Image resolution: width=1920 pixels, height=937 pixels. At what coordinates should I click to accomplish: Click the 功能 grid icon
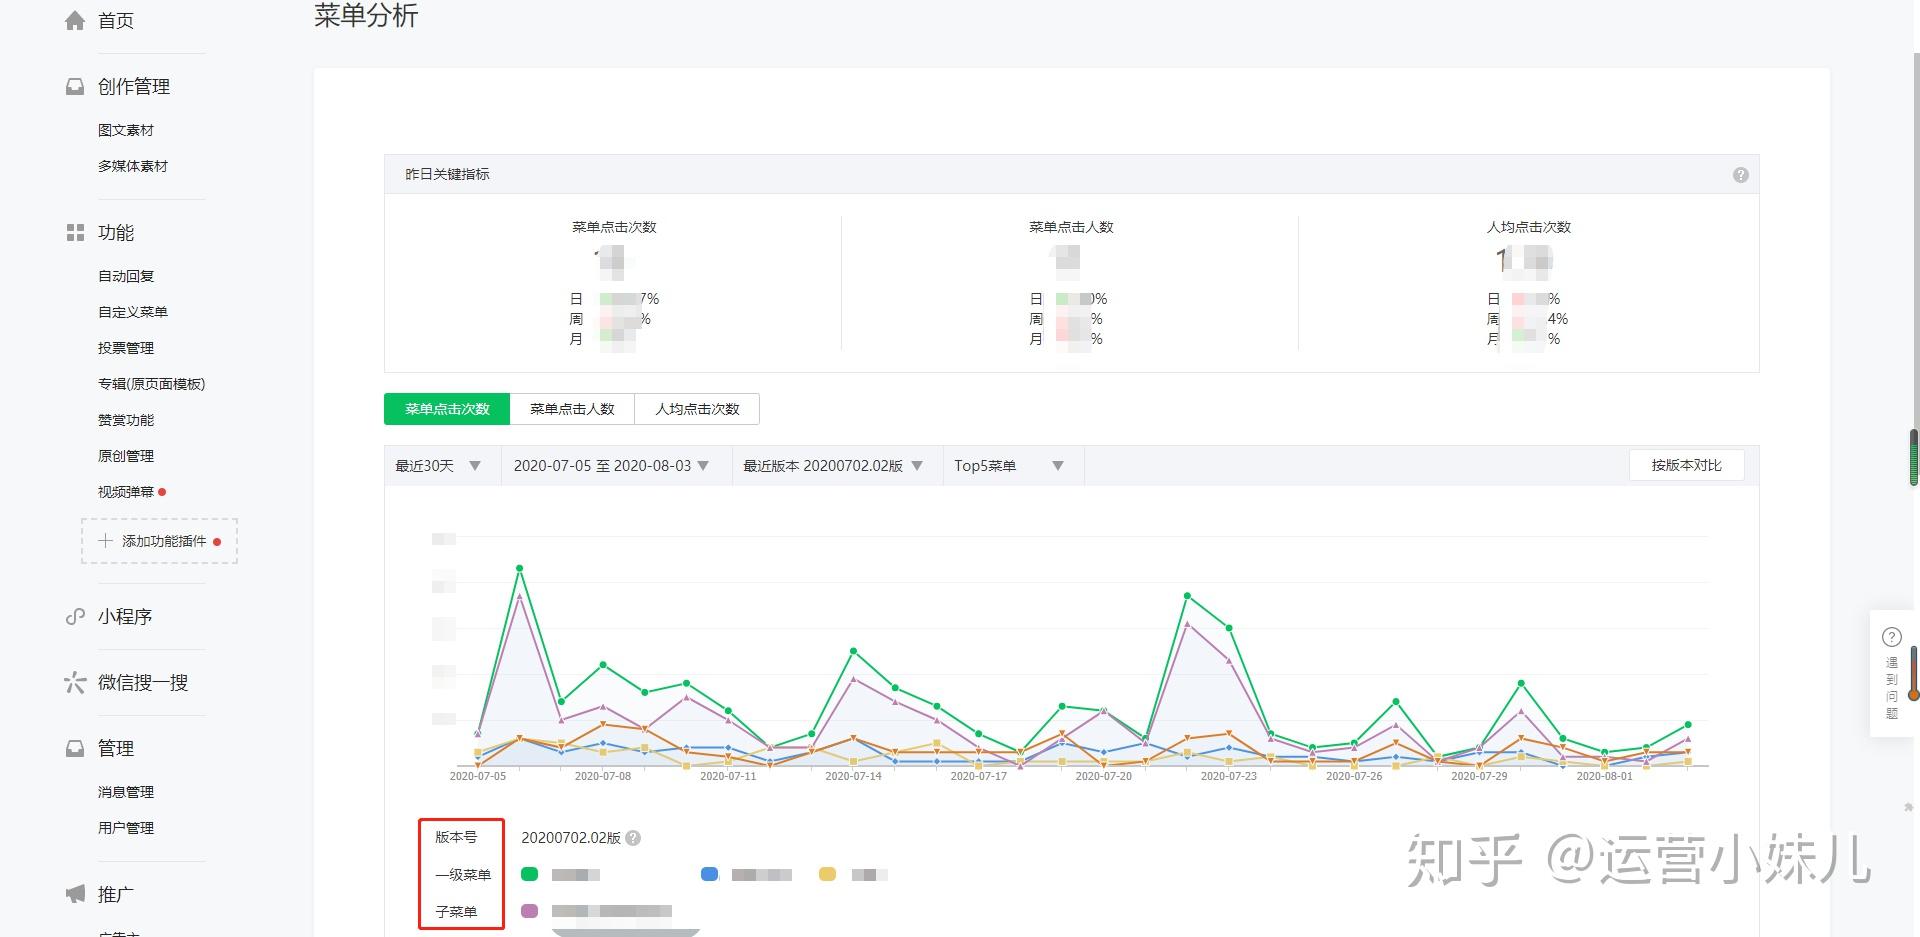[75, 233]
